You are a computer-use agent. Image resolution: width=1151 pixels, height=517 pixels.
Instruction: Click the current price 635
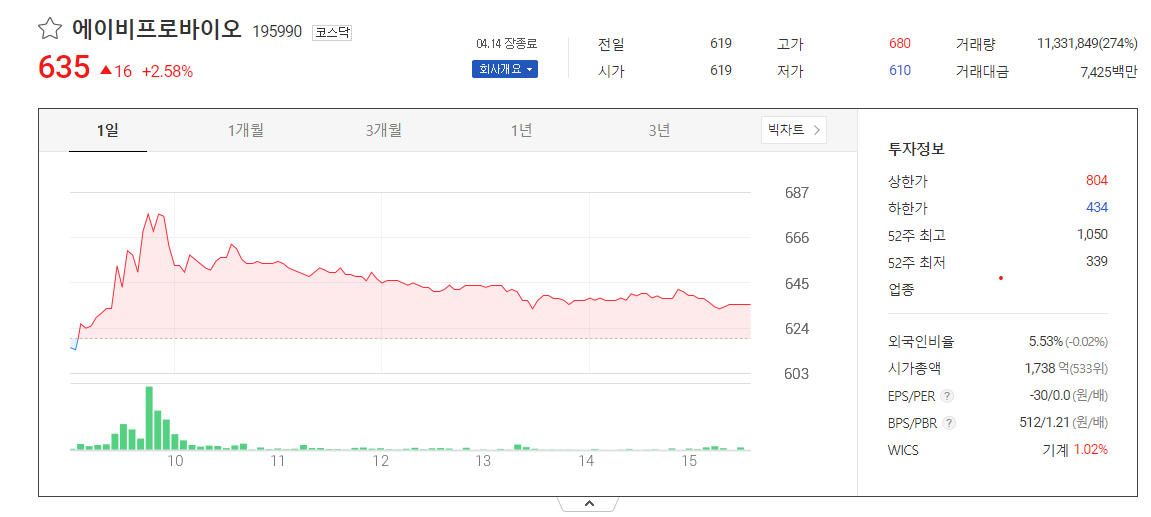(x=64, y=68)
